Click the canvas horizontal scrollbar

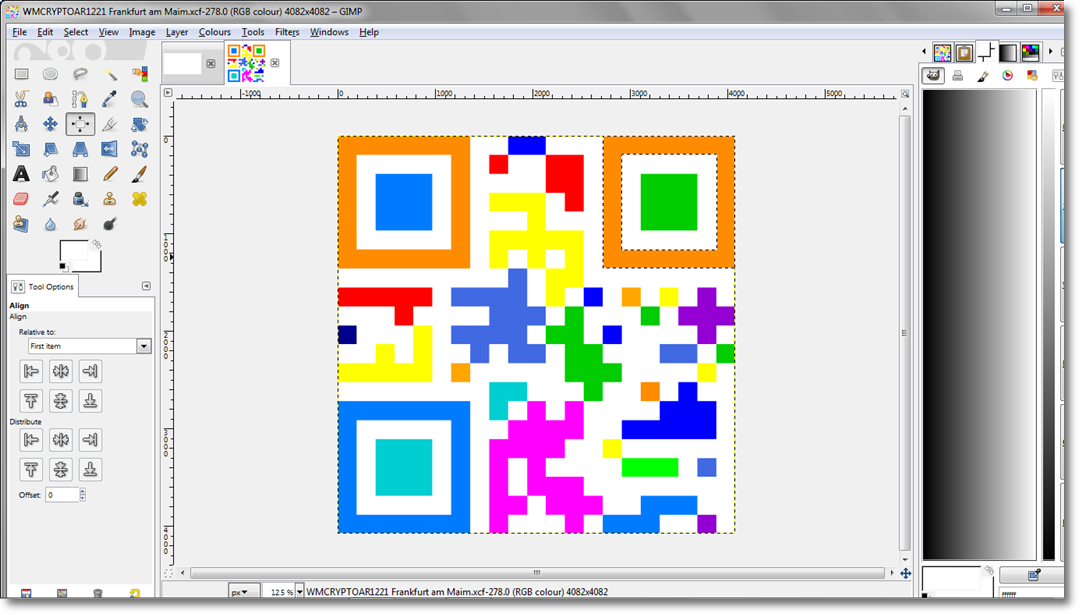pos(537,573)
